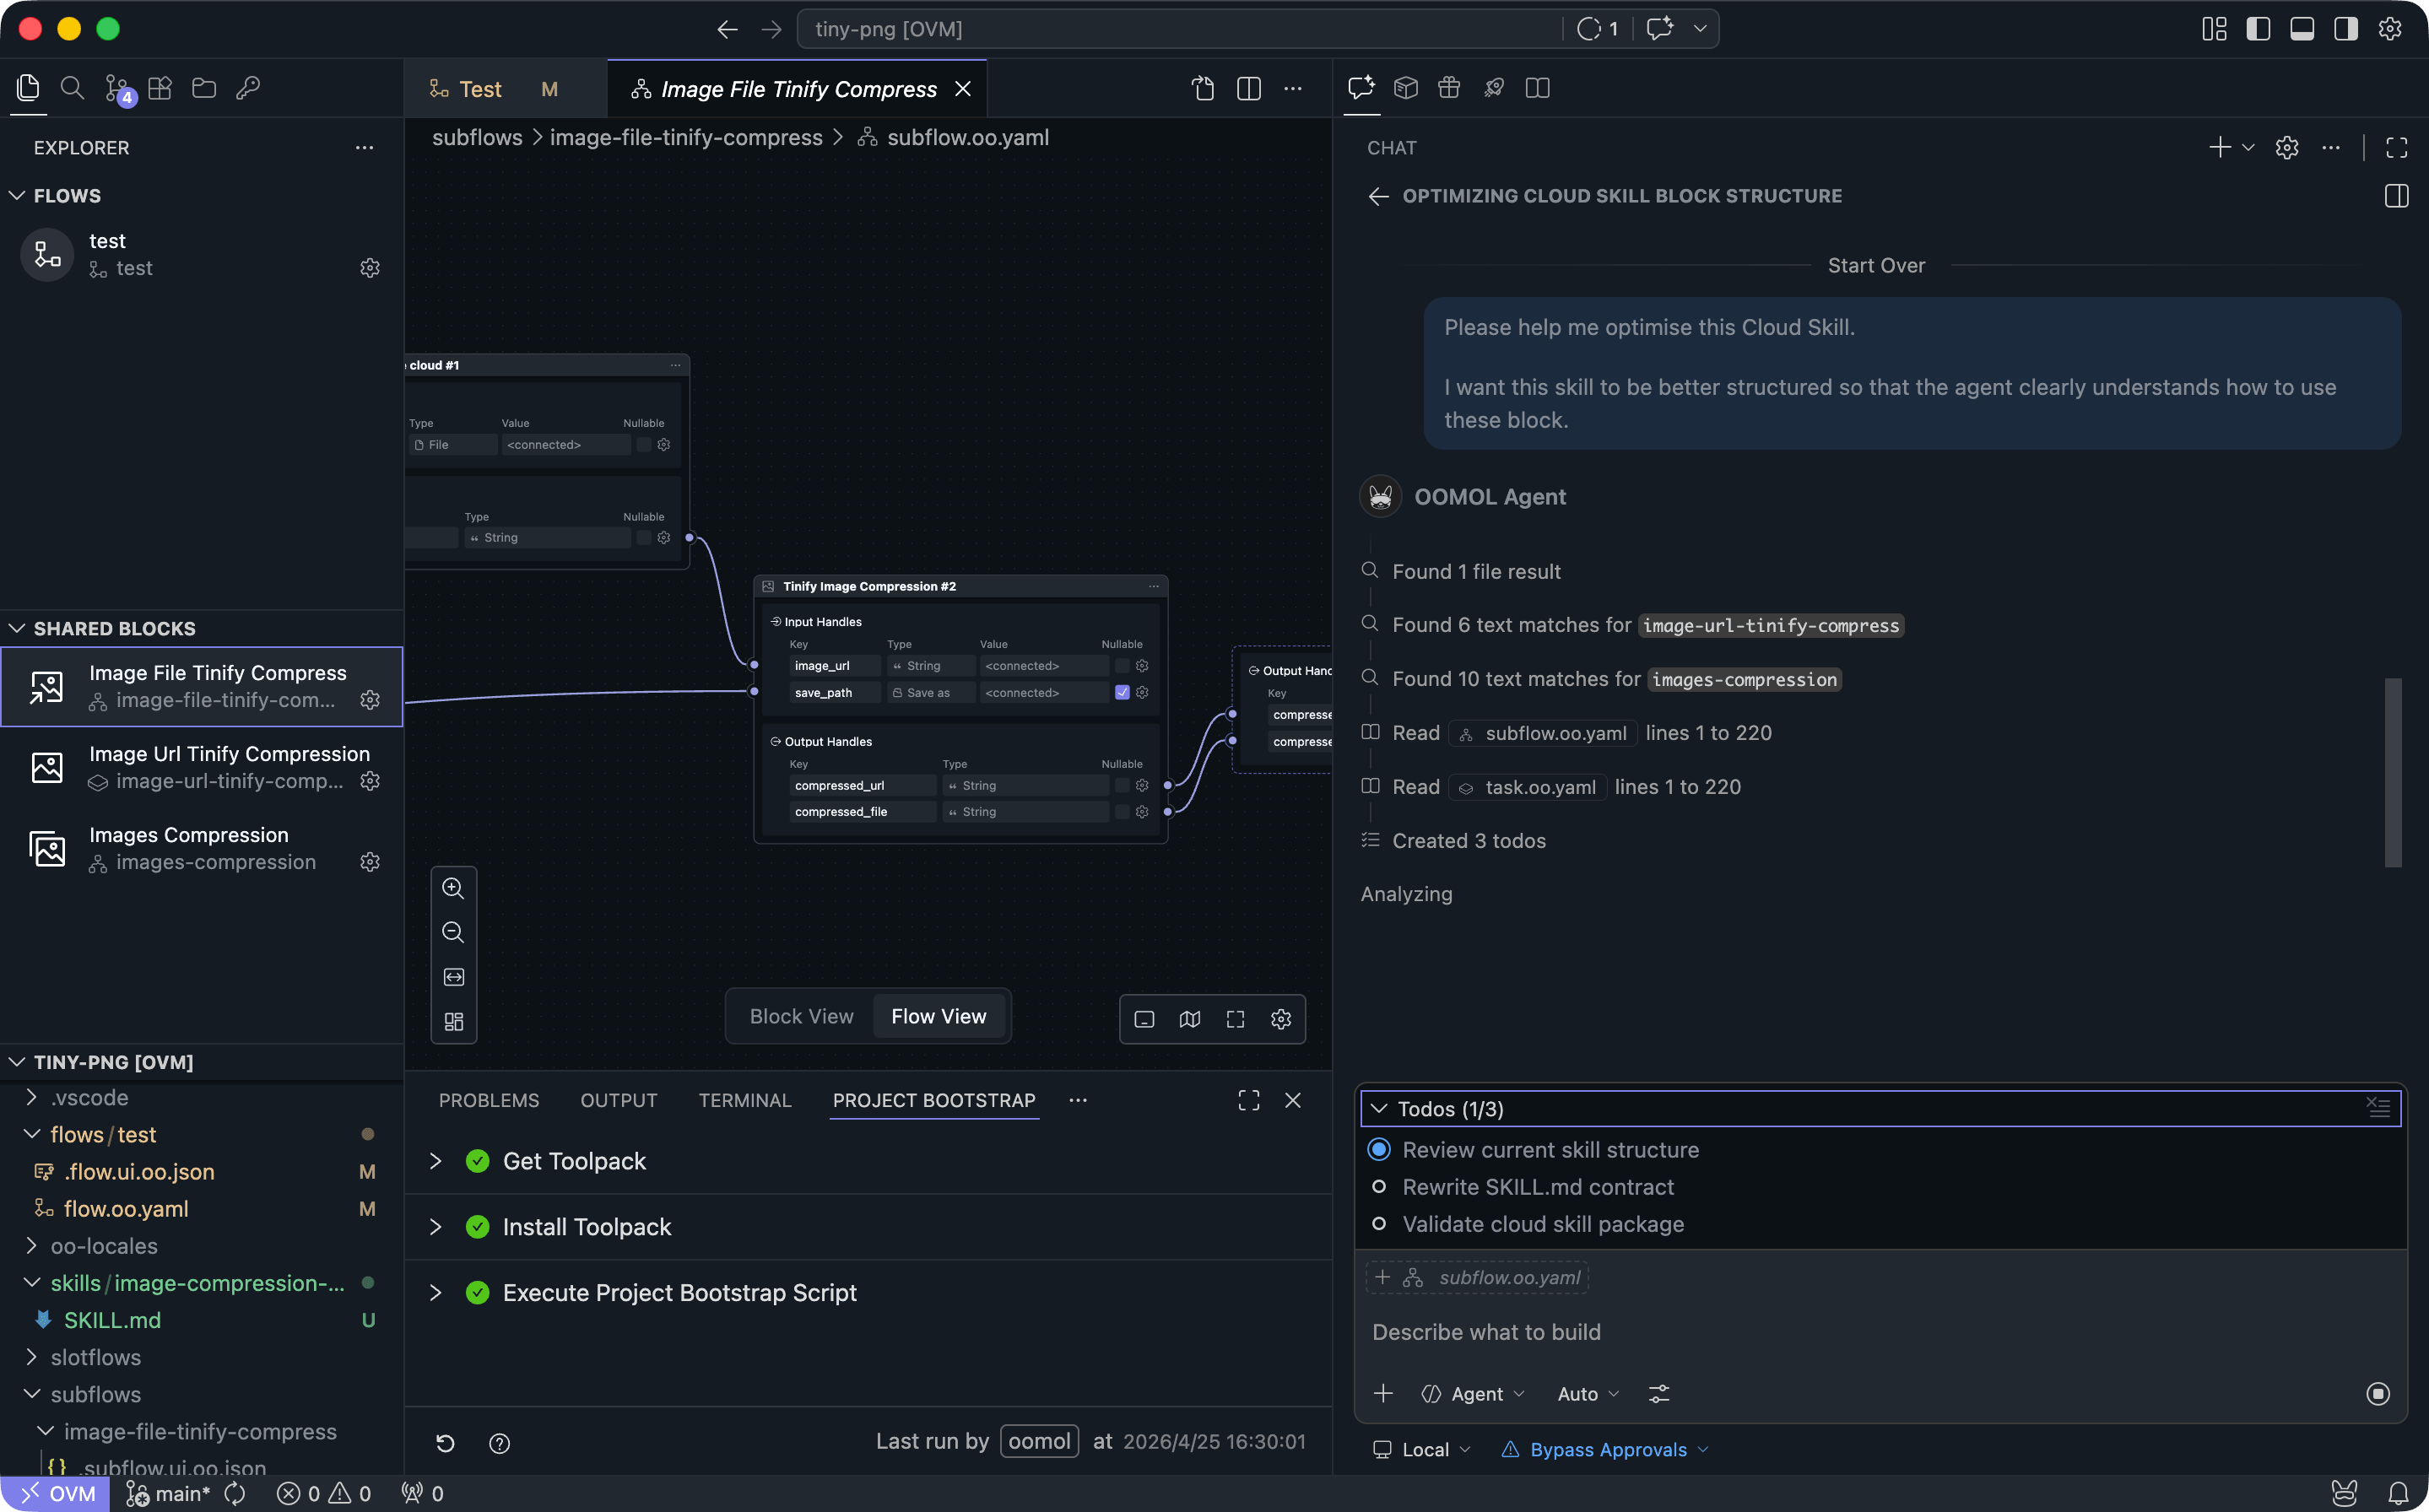
Task: Select Validate cloud skill package todo
Action: click(x=1880, y=1224)
